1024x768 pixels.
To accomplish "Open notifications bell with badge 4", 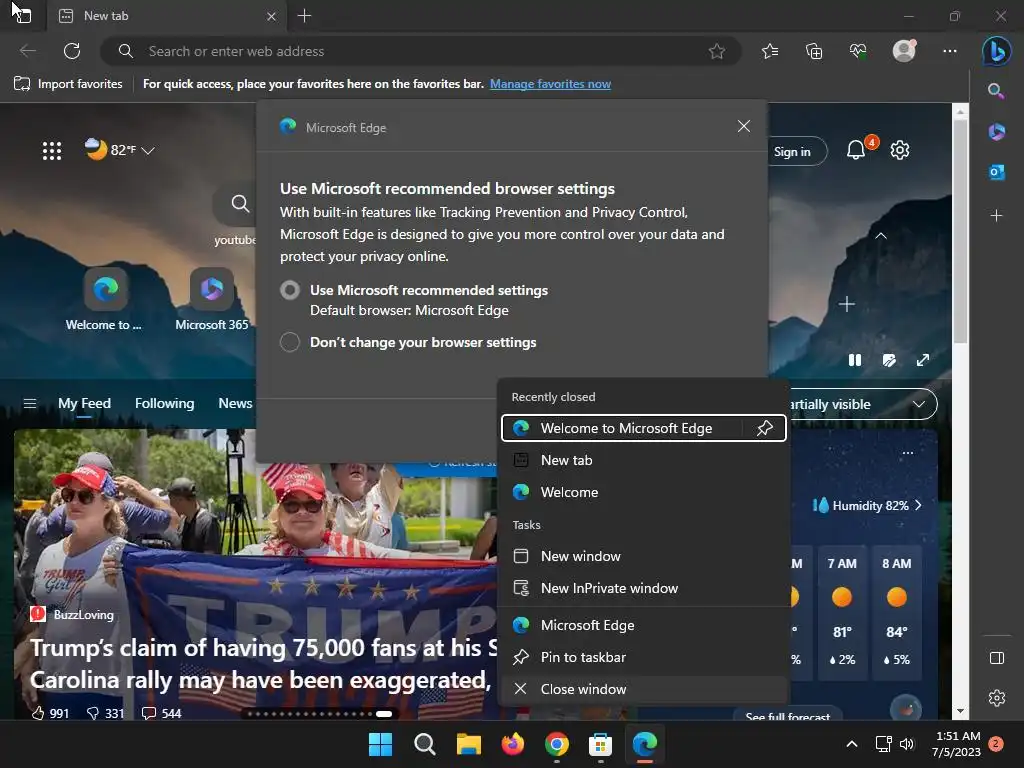I will pos(856,150).
